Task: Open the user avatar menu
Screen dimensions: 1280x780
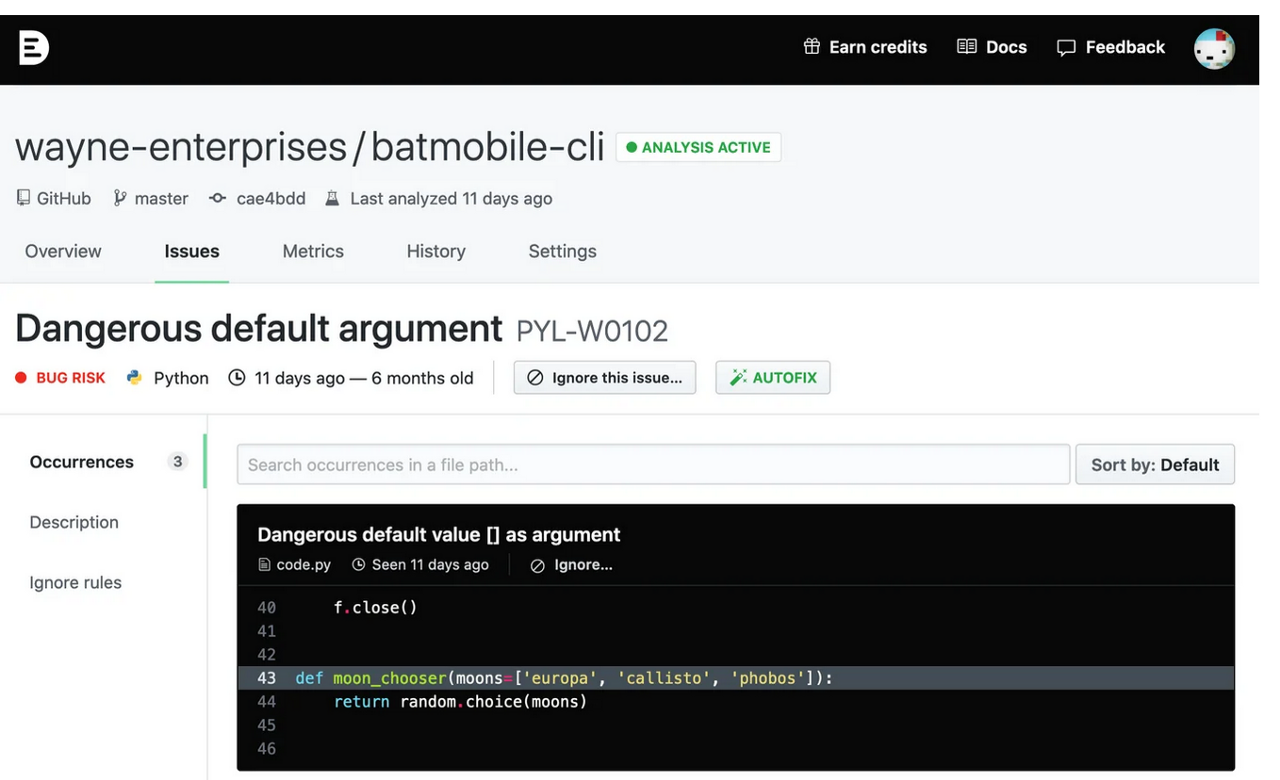Action: tap(1214, 48)
